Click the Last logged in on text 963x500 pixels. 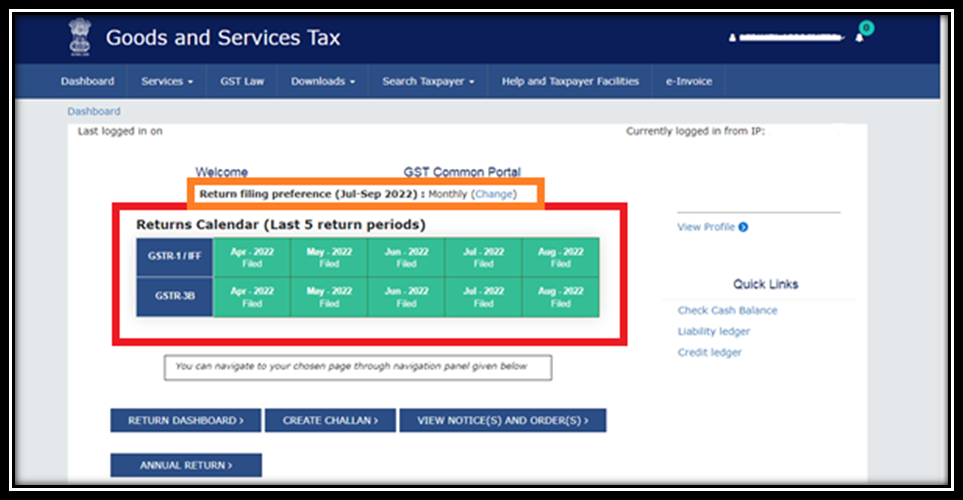coord(120,131)
